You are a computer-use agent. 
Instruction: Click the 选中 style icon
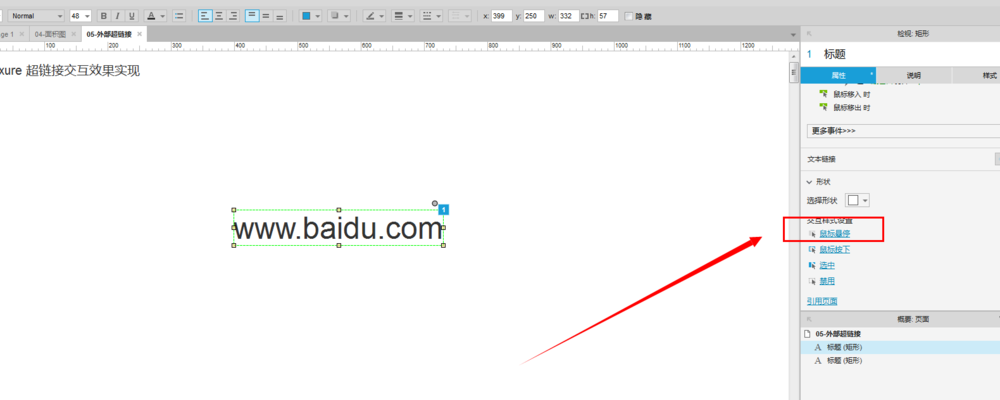pos(812,265)
